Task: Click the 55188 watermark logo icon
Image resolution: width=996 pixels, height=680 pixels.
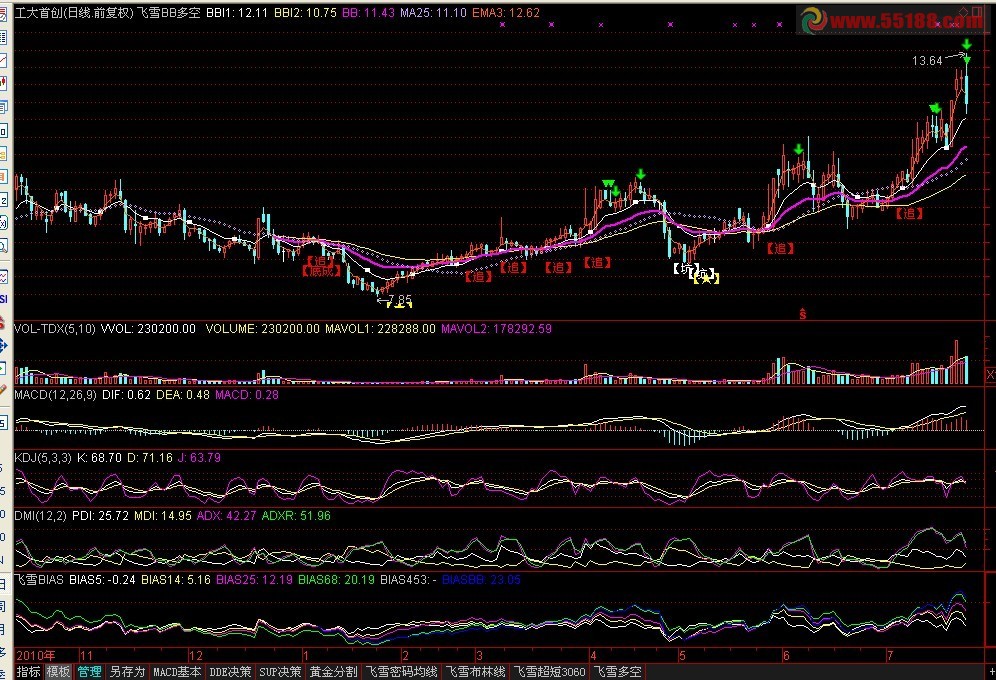Action: (x=813, y=19)
